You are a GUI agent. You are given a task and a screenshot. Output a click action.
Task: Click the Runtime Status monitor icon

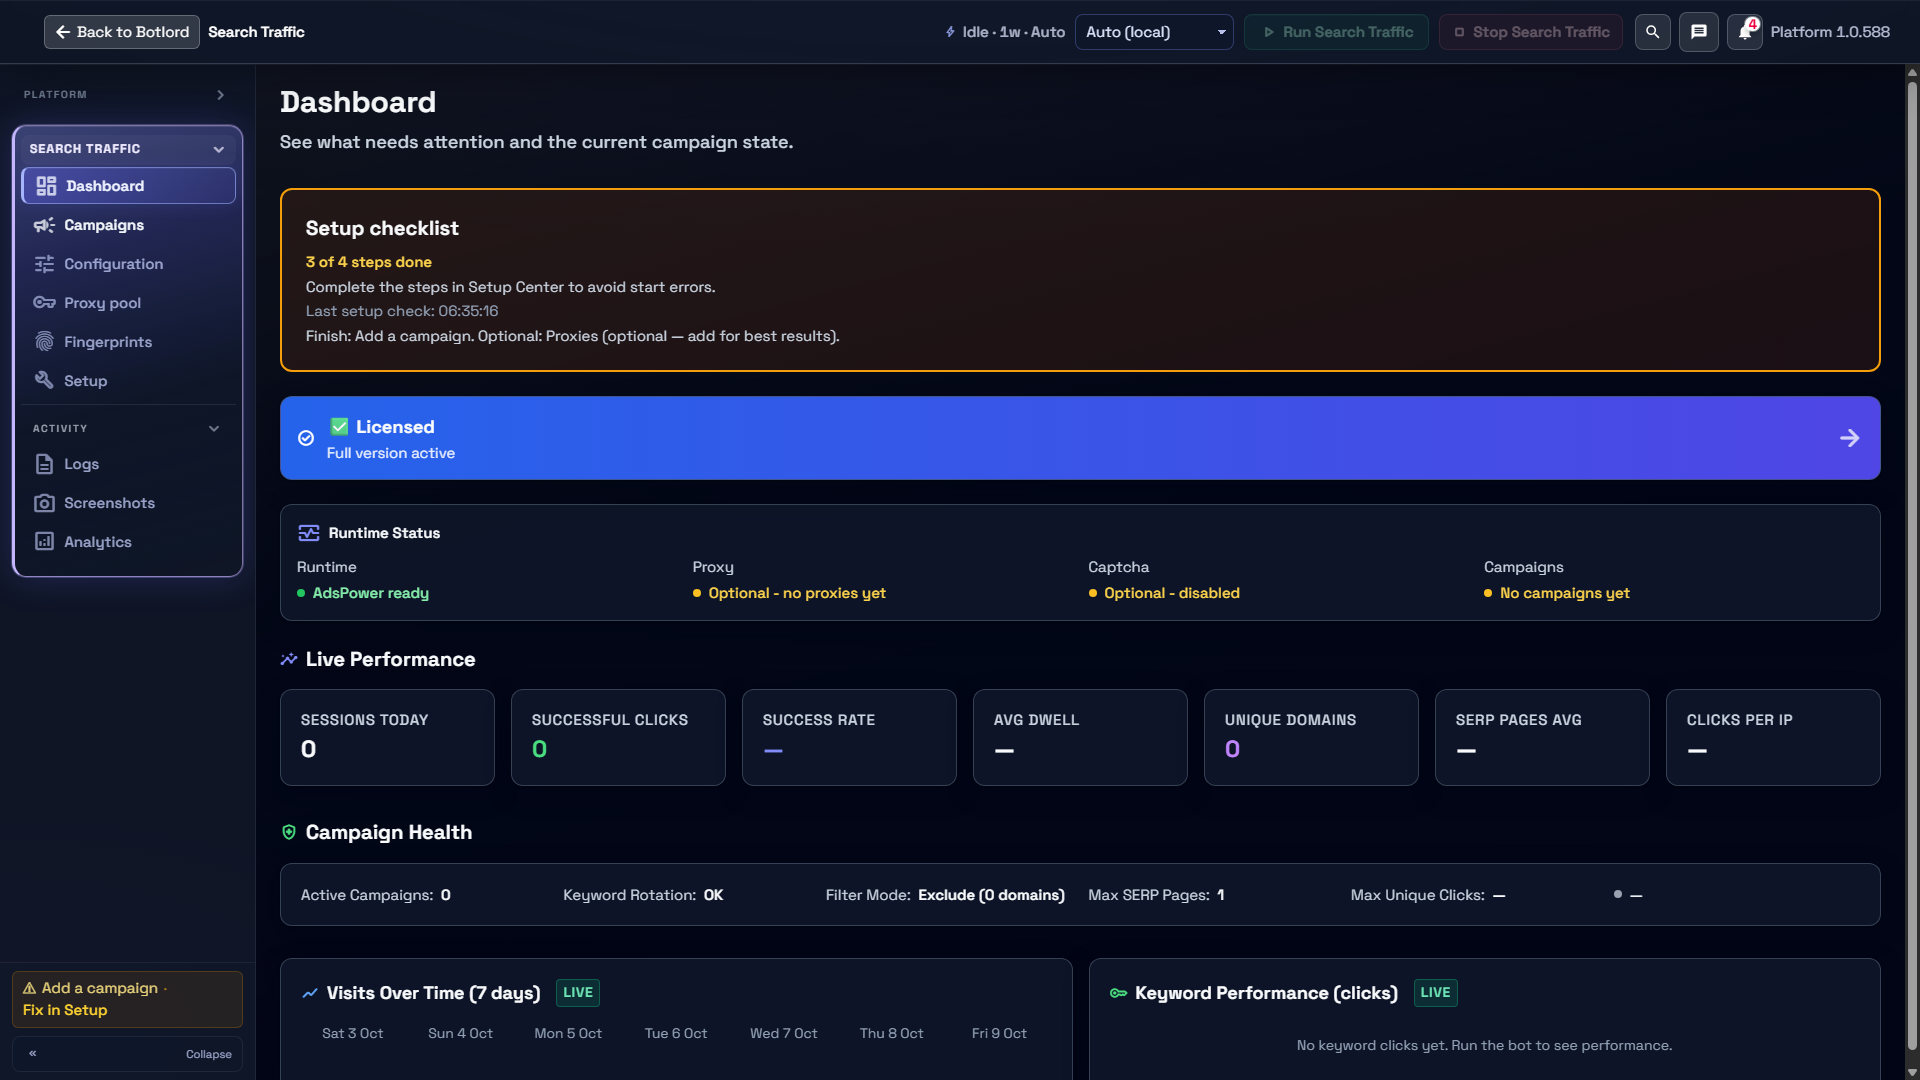[x=309, y=533]
